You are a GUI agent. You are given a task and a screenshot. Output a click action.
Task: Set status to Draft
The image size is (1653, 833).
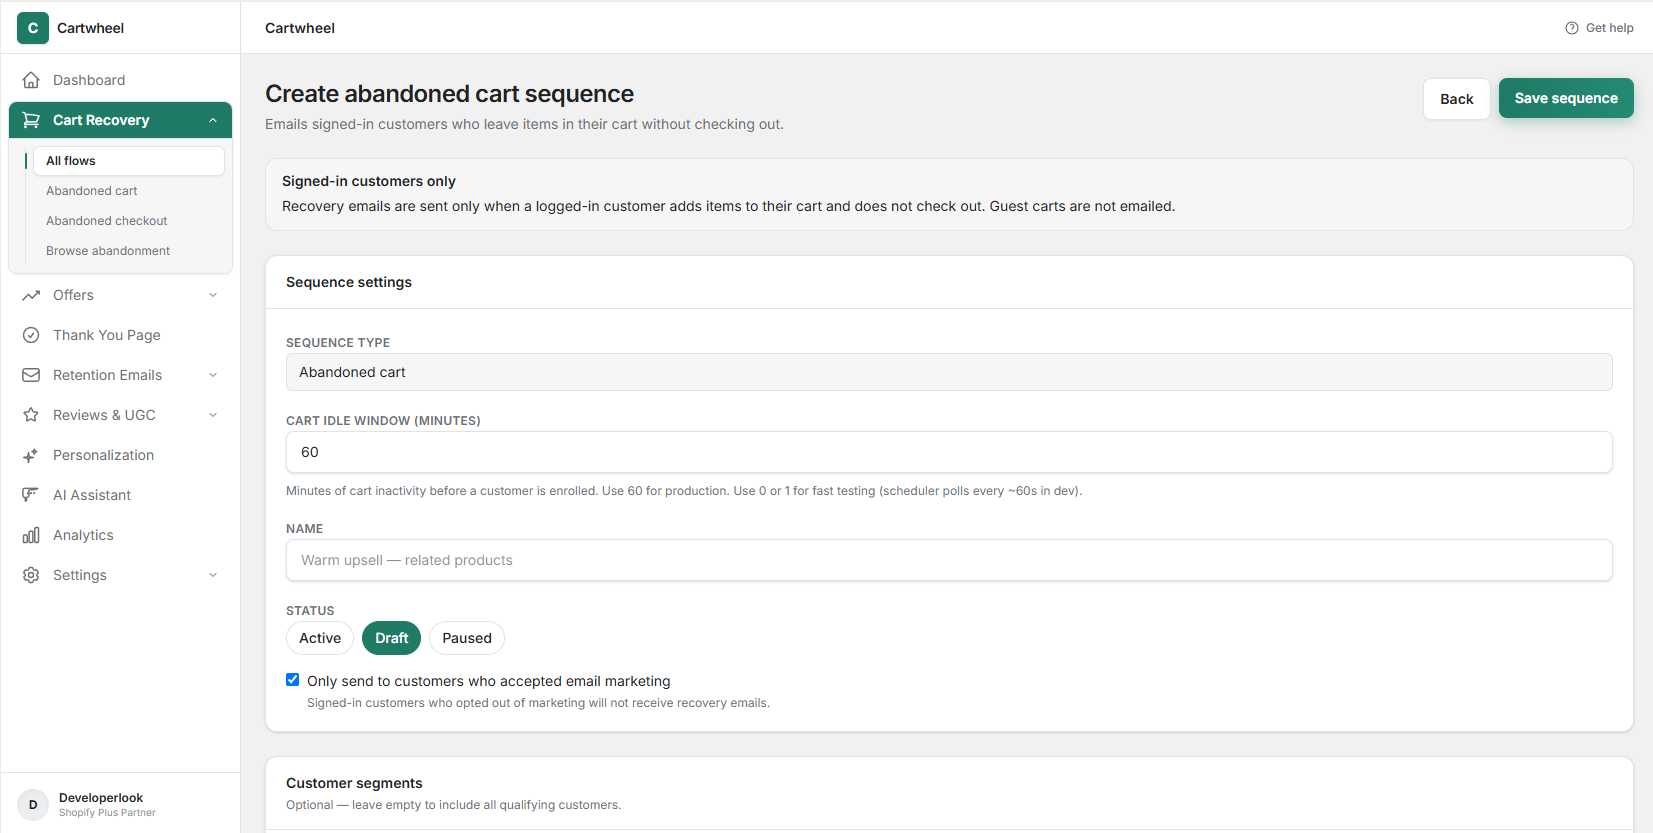(392, 638)
